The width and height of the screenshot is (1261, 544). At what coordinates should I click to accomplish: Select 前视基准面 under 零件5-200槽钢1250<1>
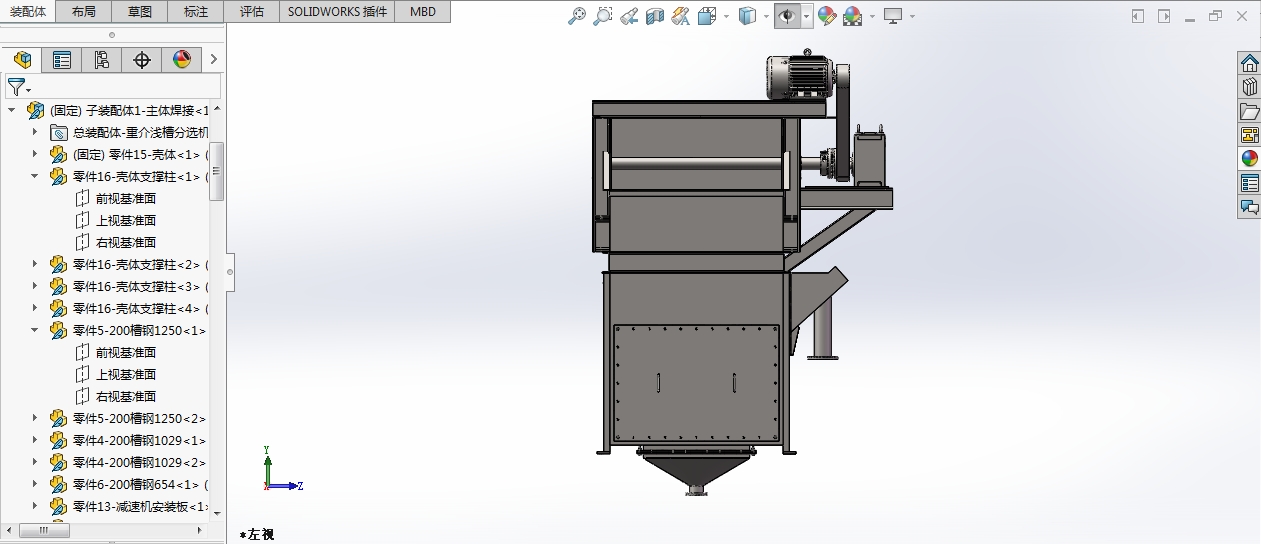pyautogui.click(x=125, y=352)
